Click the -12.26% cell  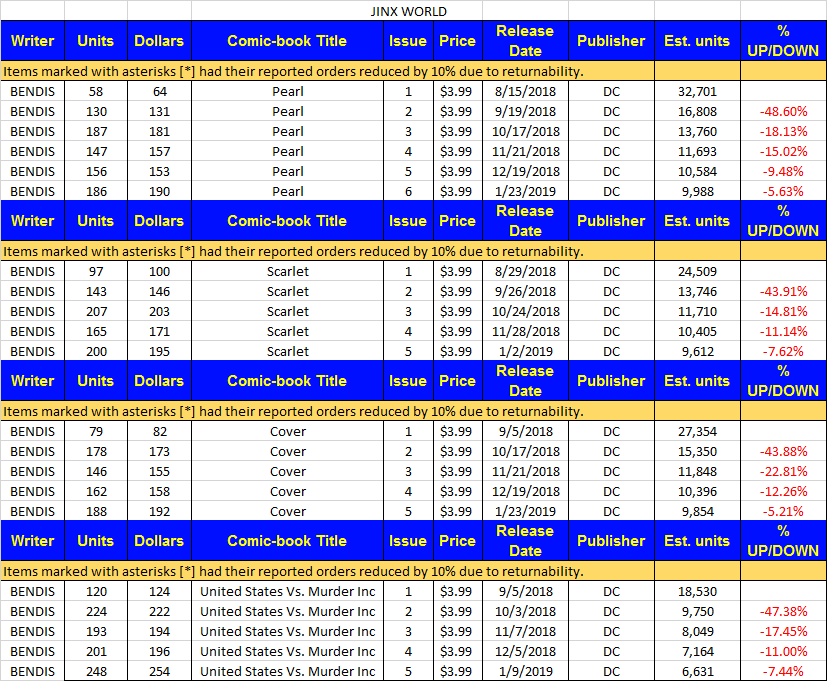[783, 492]
